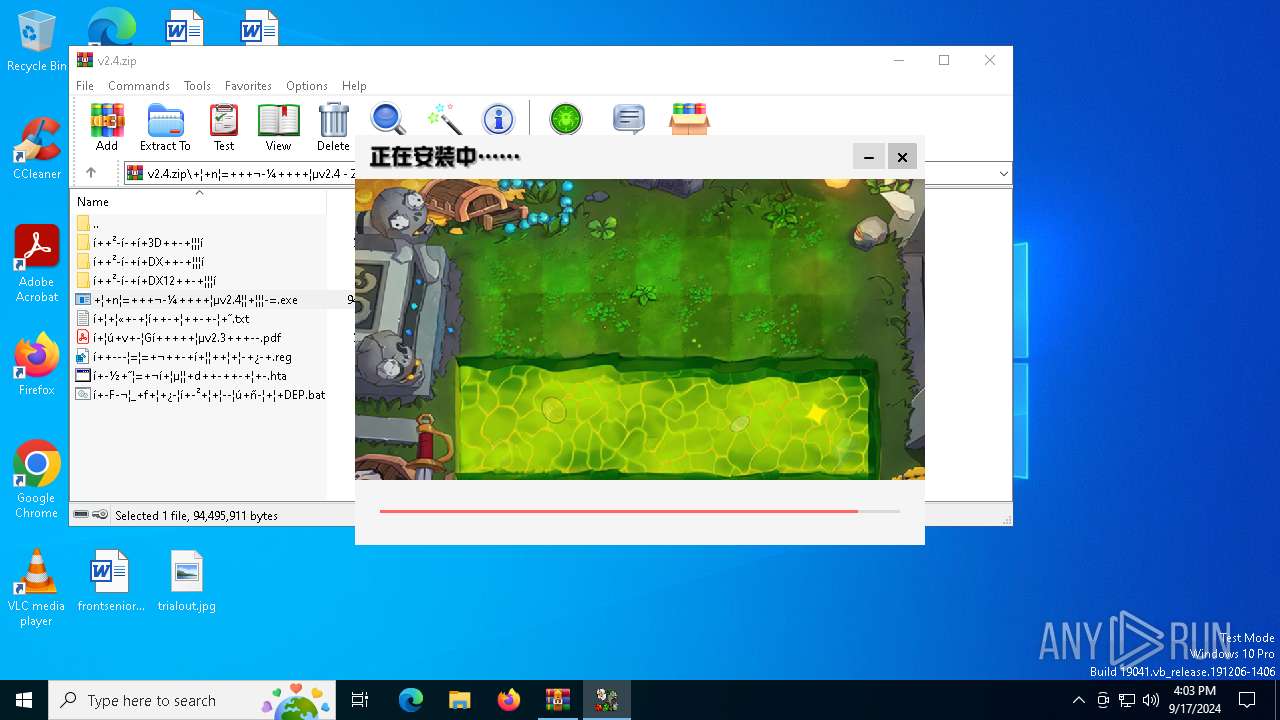Click the installation progress bar
The width and height of the screenshot is (1280, 720).
click(x=640, y=511)
